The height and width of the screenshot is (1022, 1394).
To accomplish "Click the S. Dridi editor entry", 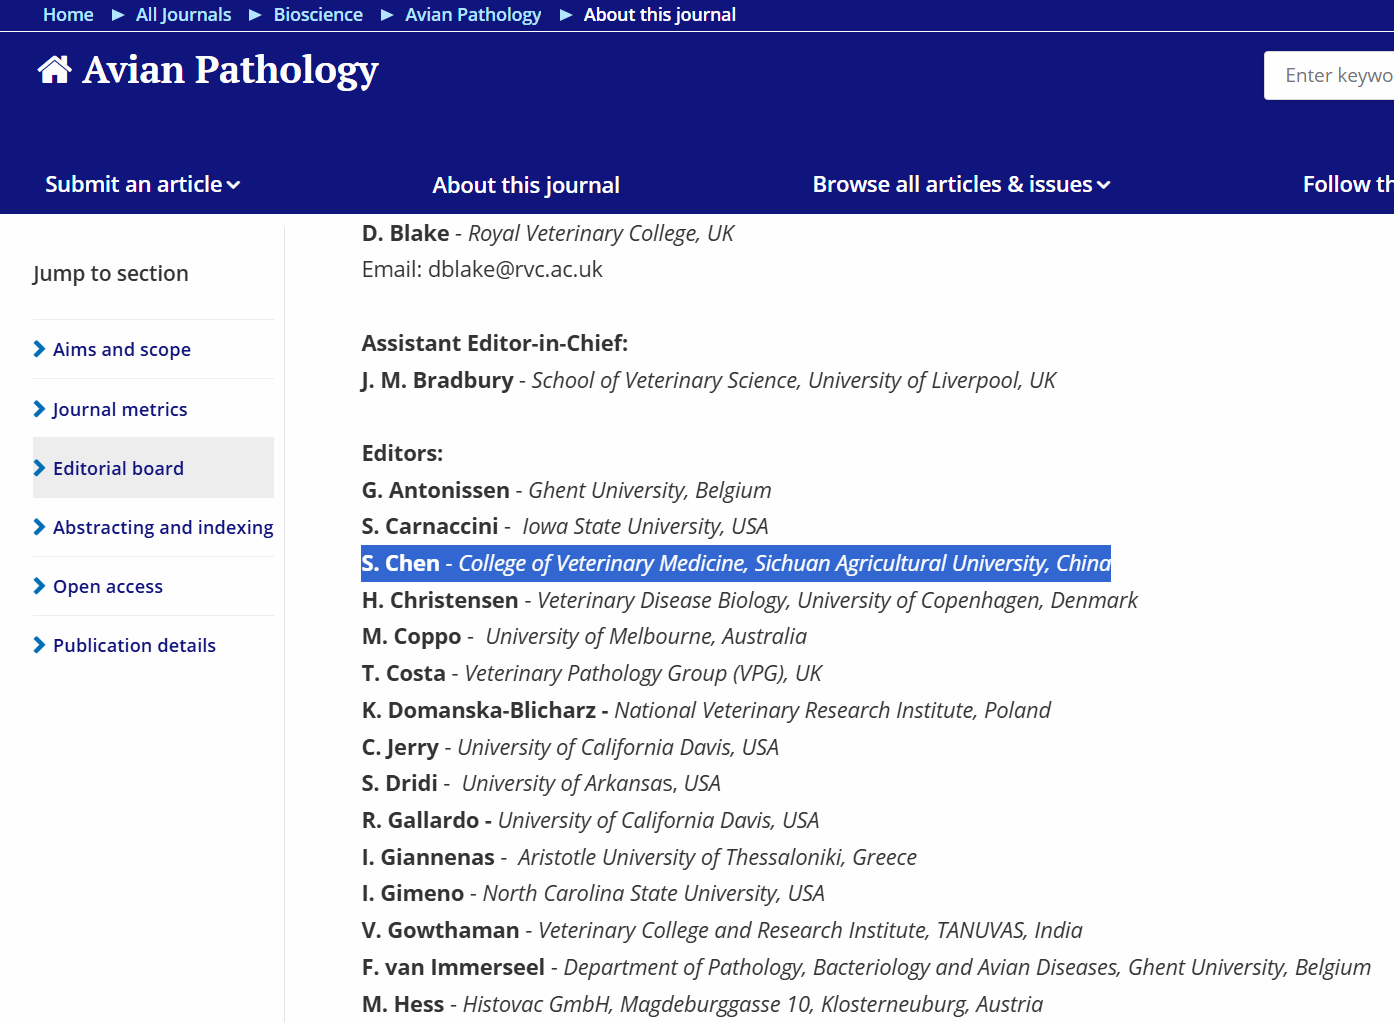I will 541,783.
